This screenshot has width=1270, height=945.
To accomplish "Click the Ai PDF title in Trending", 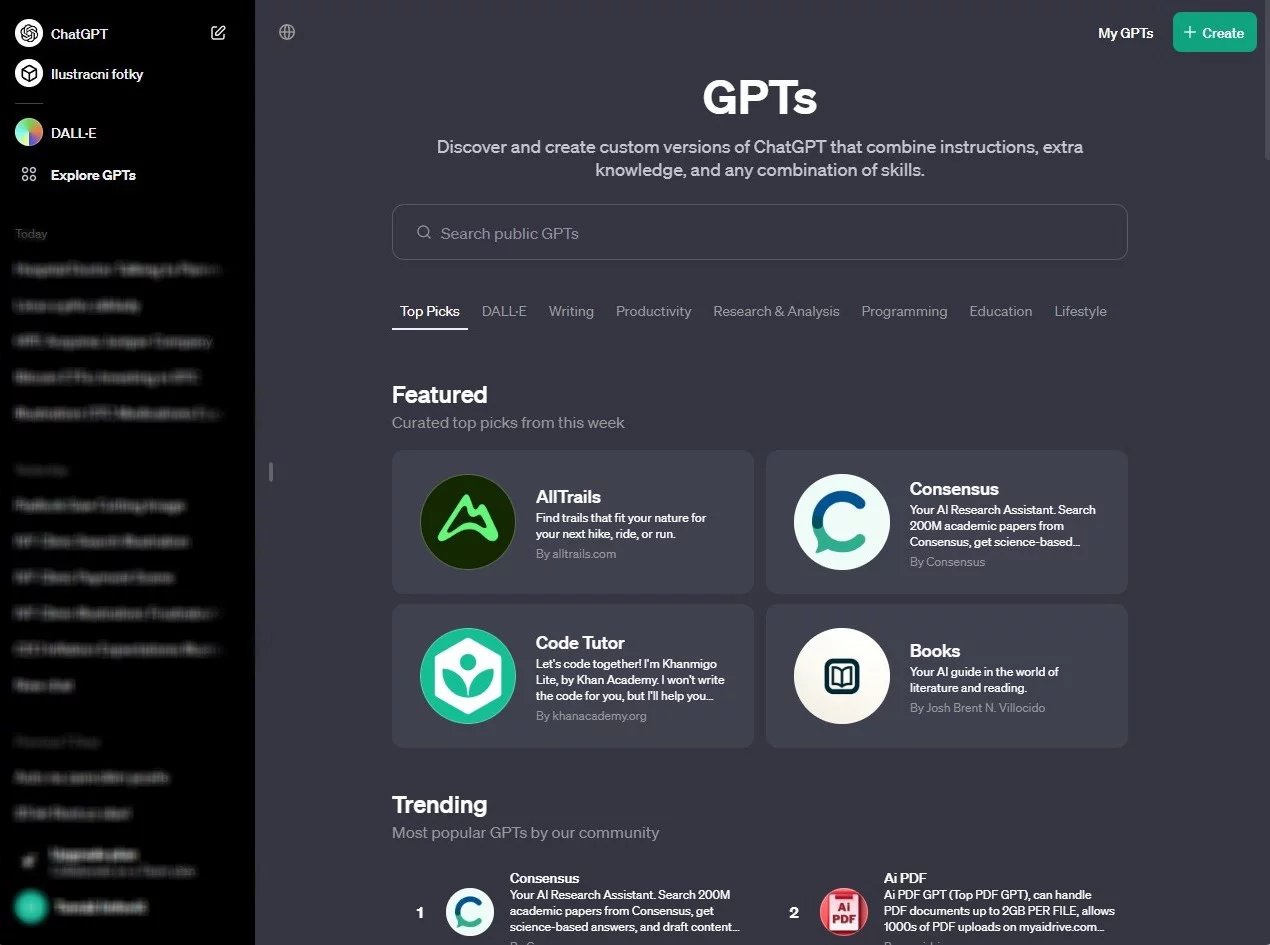I will click(x=906, y=878).
